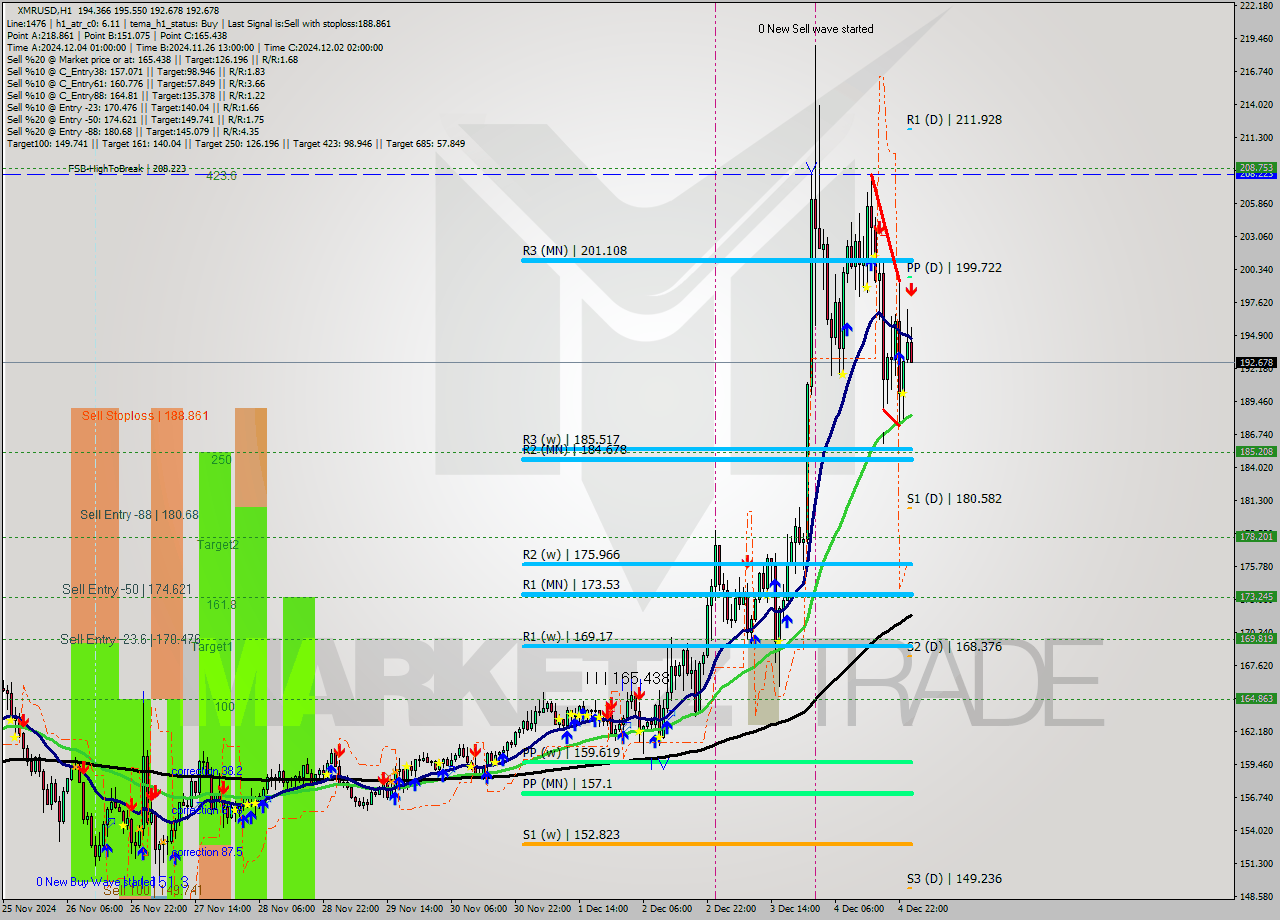The width and height of the screenshot is (1280, 920).
Task: Click the 'Sell Entry -50 | 174.621' label
Action: pos(126,590)
